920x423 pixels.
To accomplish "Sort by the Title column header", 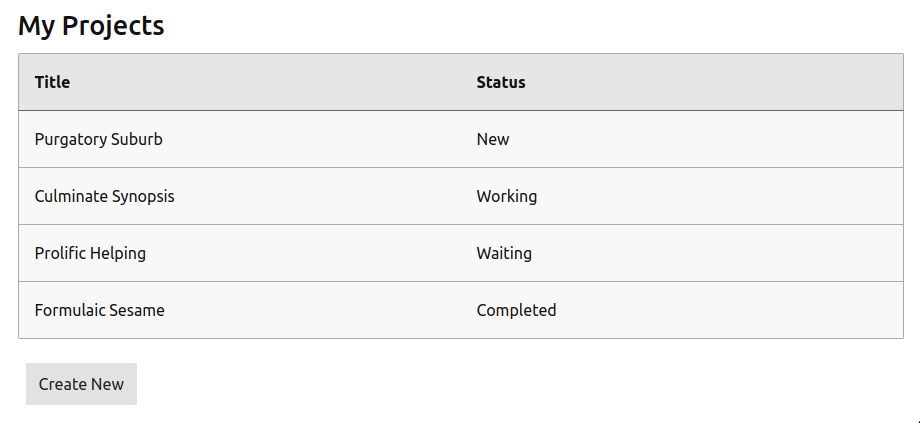I will pos(52,82).
